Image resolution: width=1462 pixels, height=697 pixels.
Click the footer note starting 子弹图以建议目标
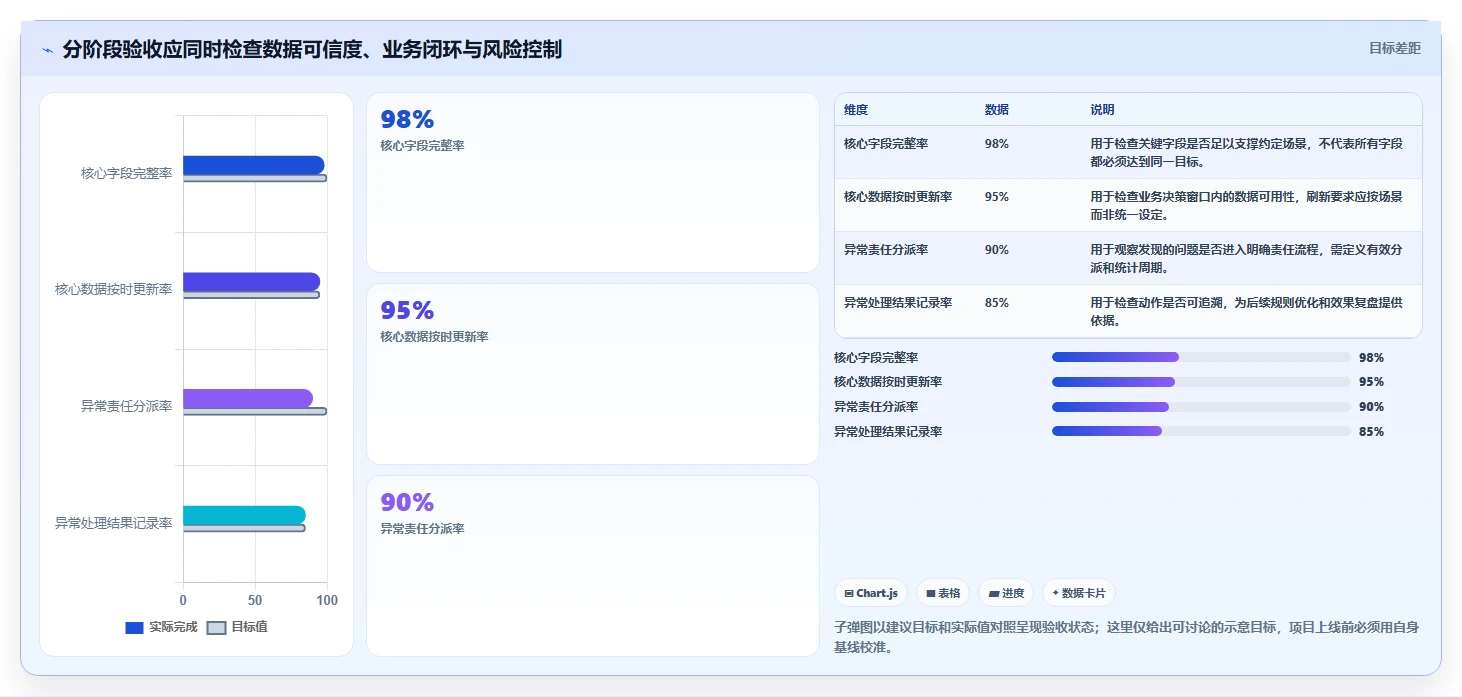click(x=1127, y=637)
